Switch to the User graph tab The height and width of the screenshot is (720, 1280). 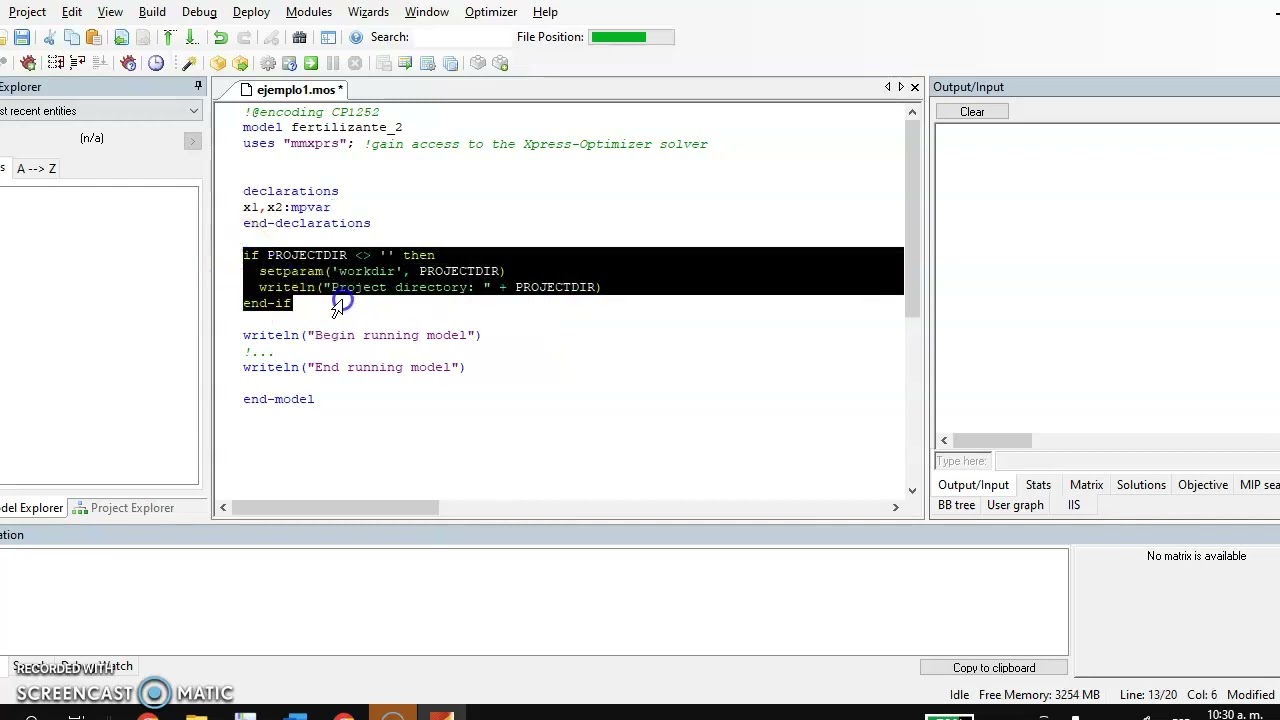[1015, 505]
